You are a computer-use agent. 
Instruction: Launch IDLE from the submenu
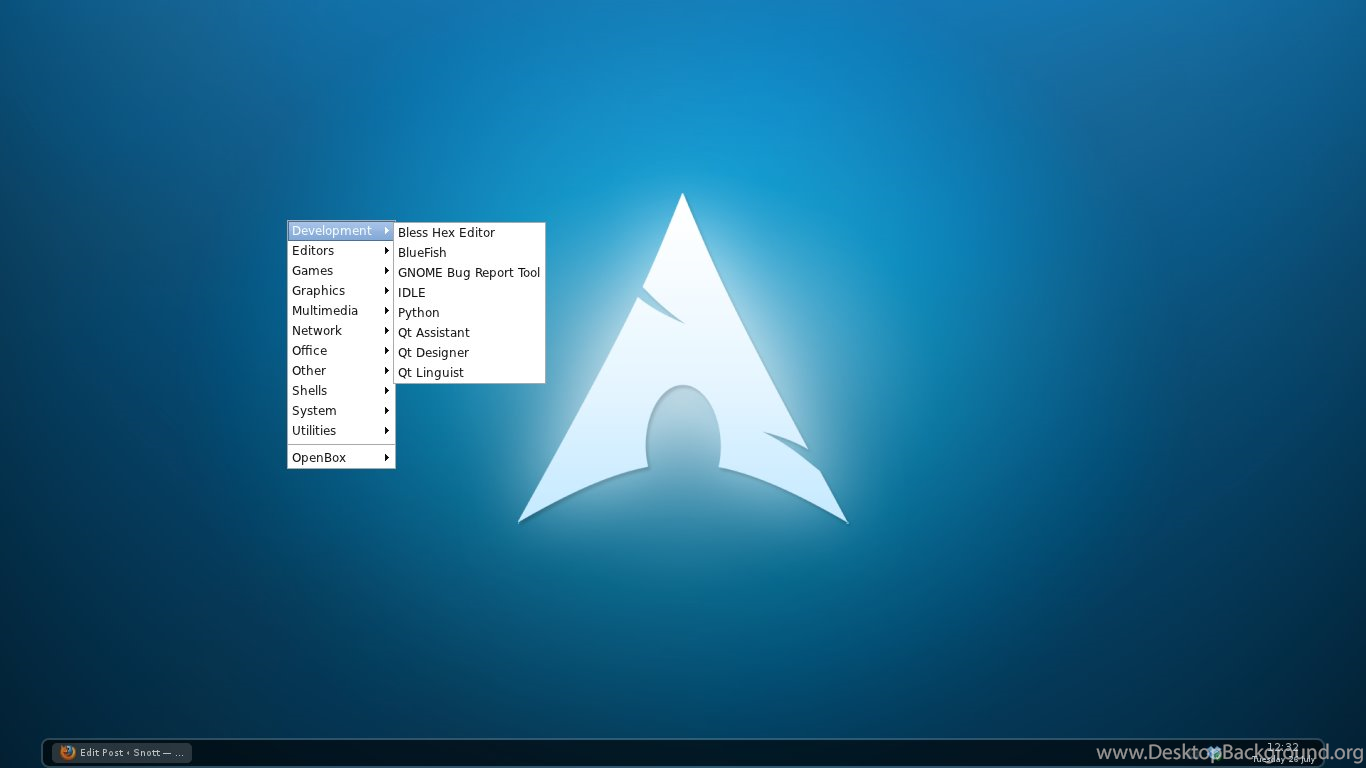412,293
